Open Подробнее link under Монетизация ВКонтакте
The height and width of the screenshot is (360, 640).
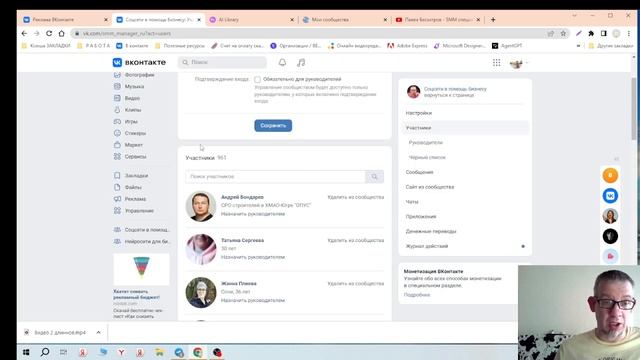pyautogui.click(x=417, y=295)
